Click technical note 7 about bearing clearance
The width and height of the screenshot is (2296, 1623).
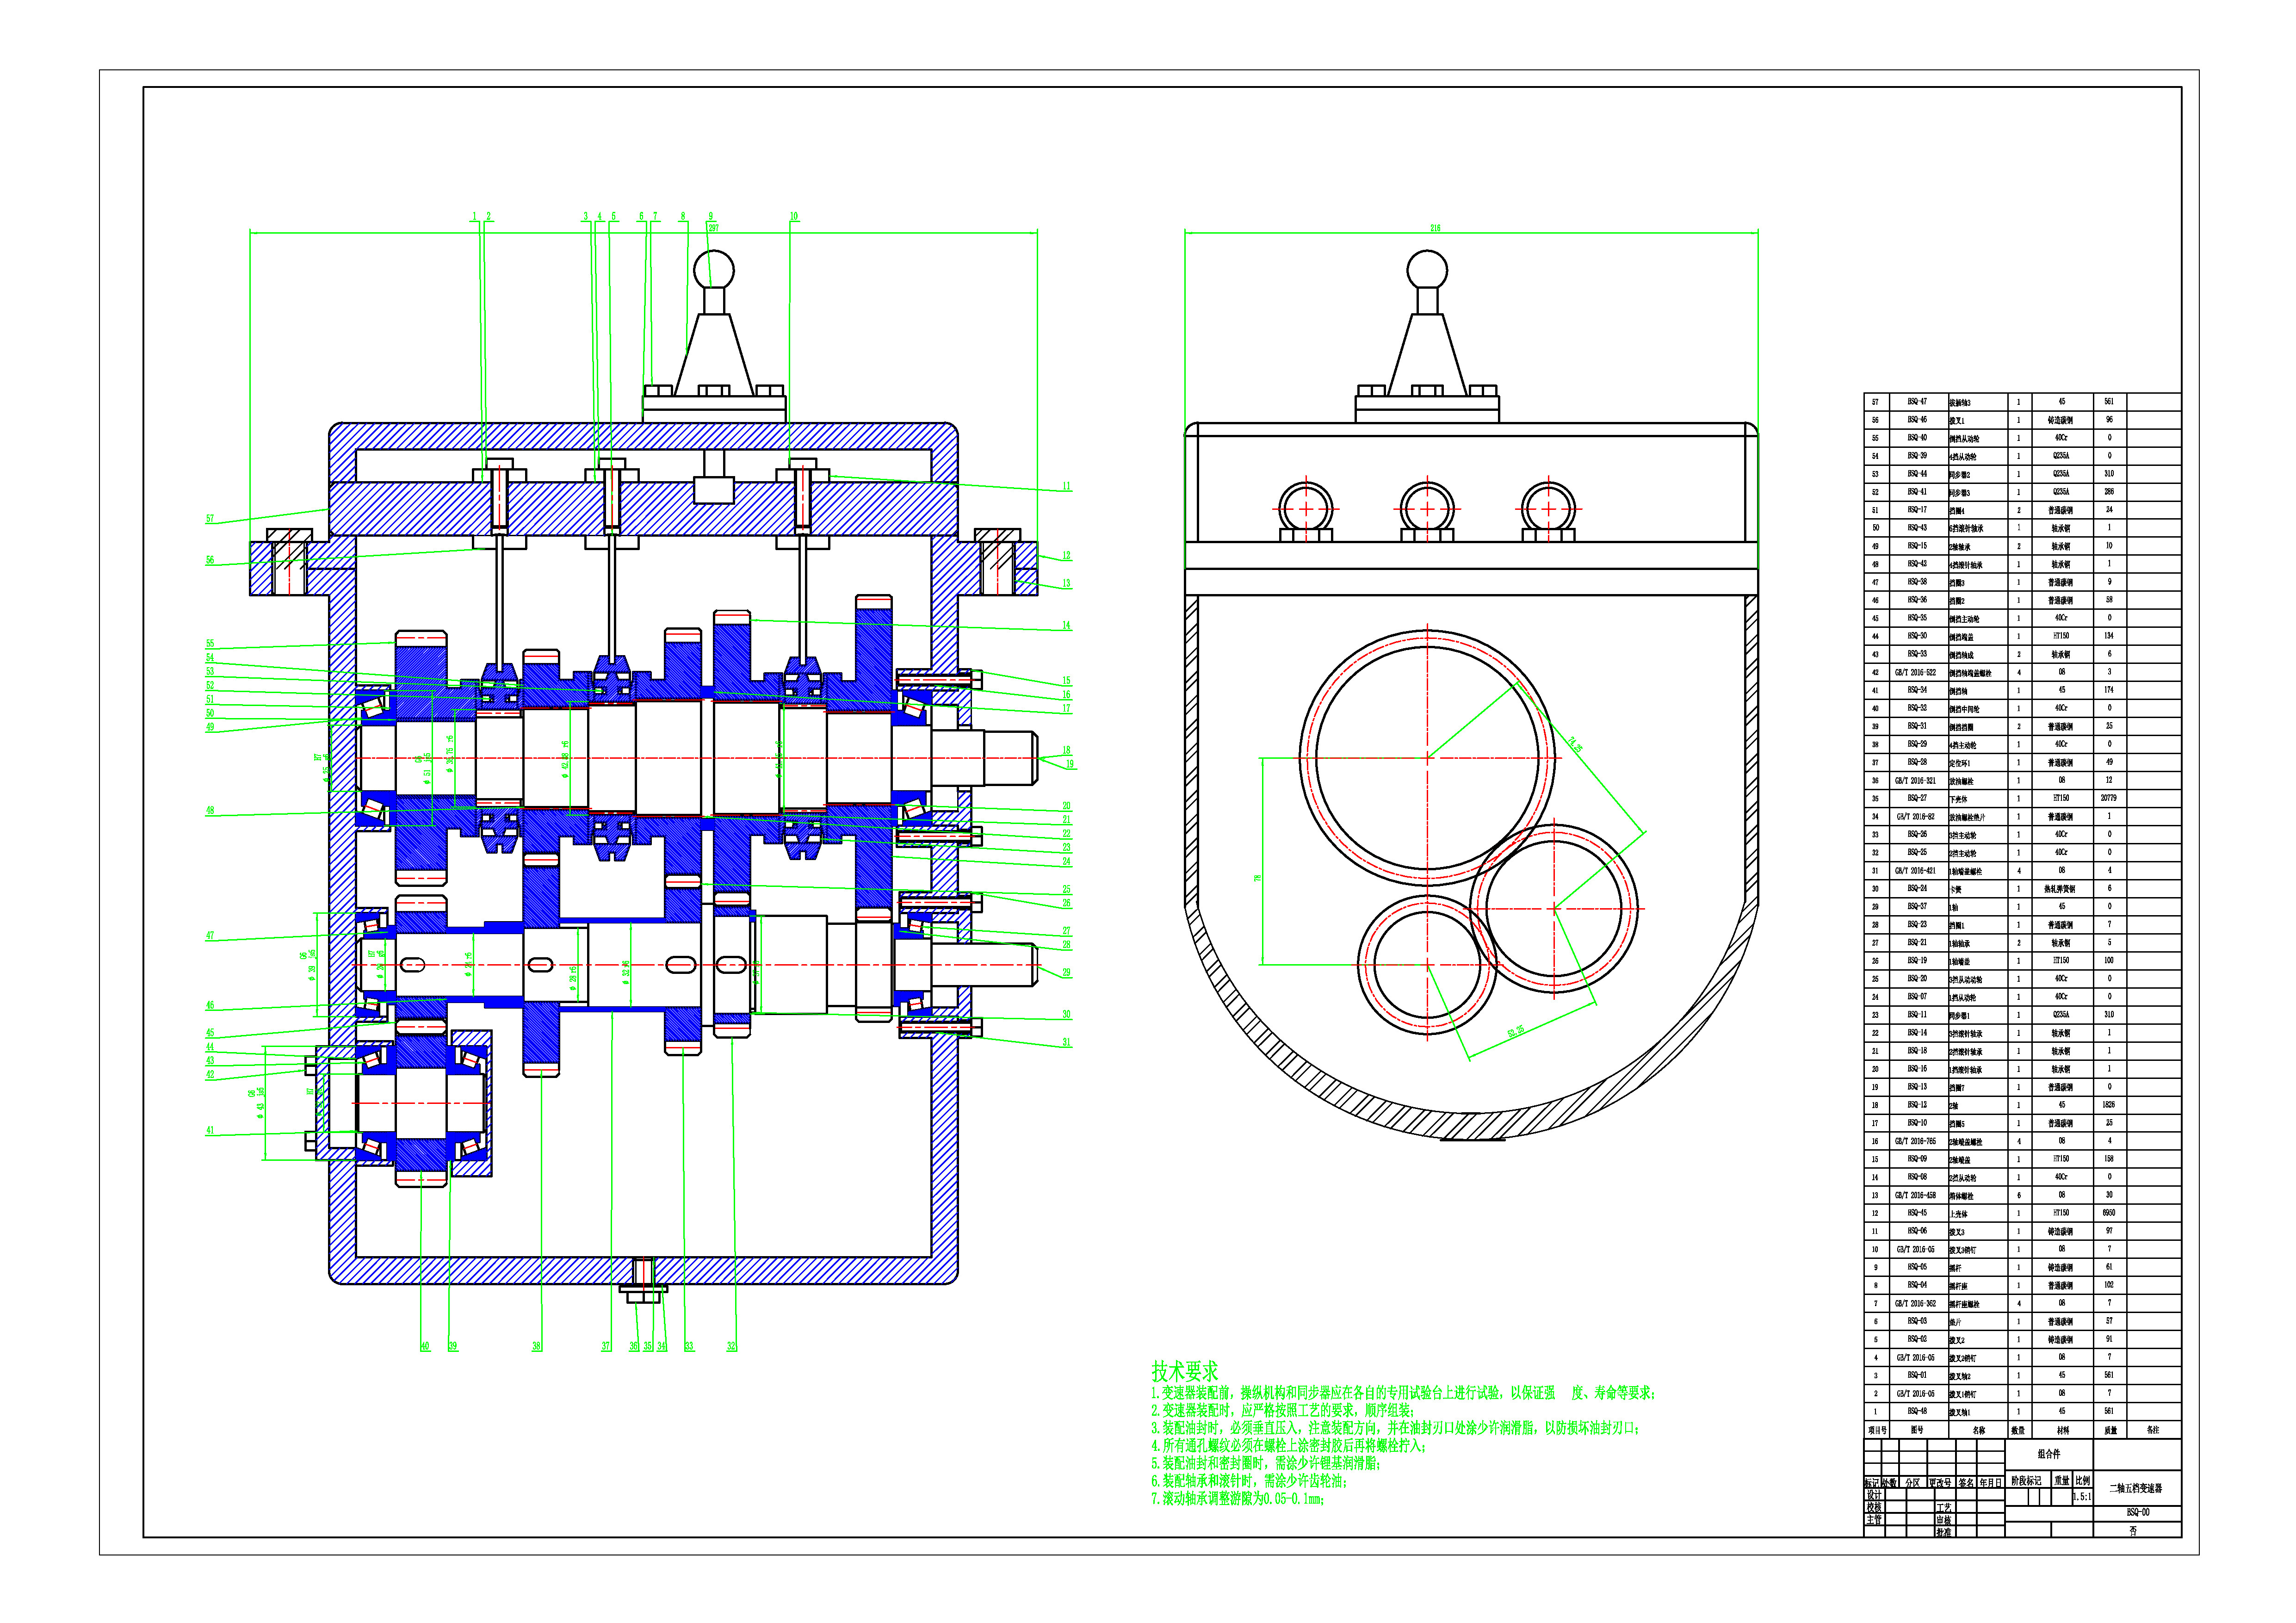tap(1237, 1499)
